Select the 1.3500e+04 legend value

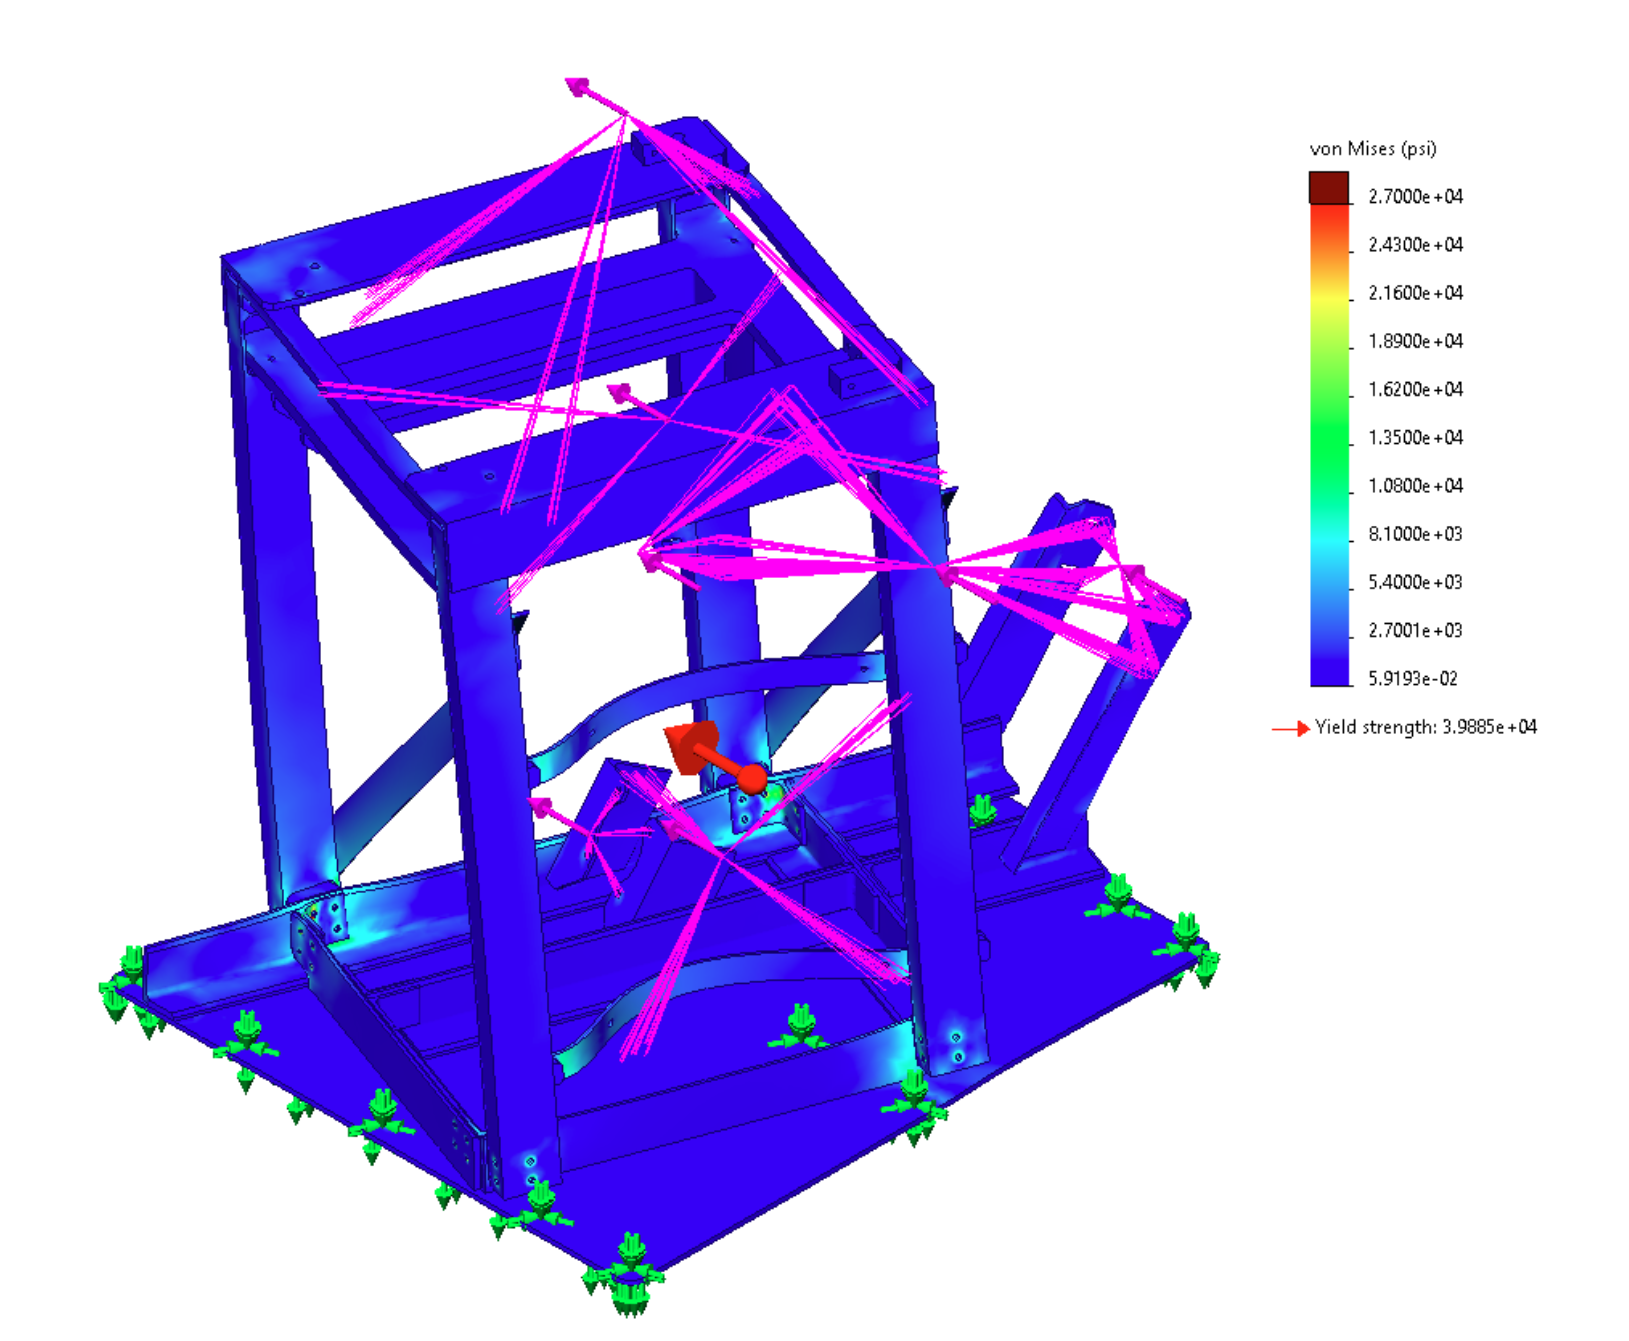pyautogui.click(x=1415, y=438)
